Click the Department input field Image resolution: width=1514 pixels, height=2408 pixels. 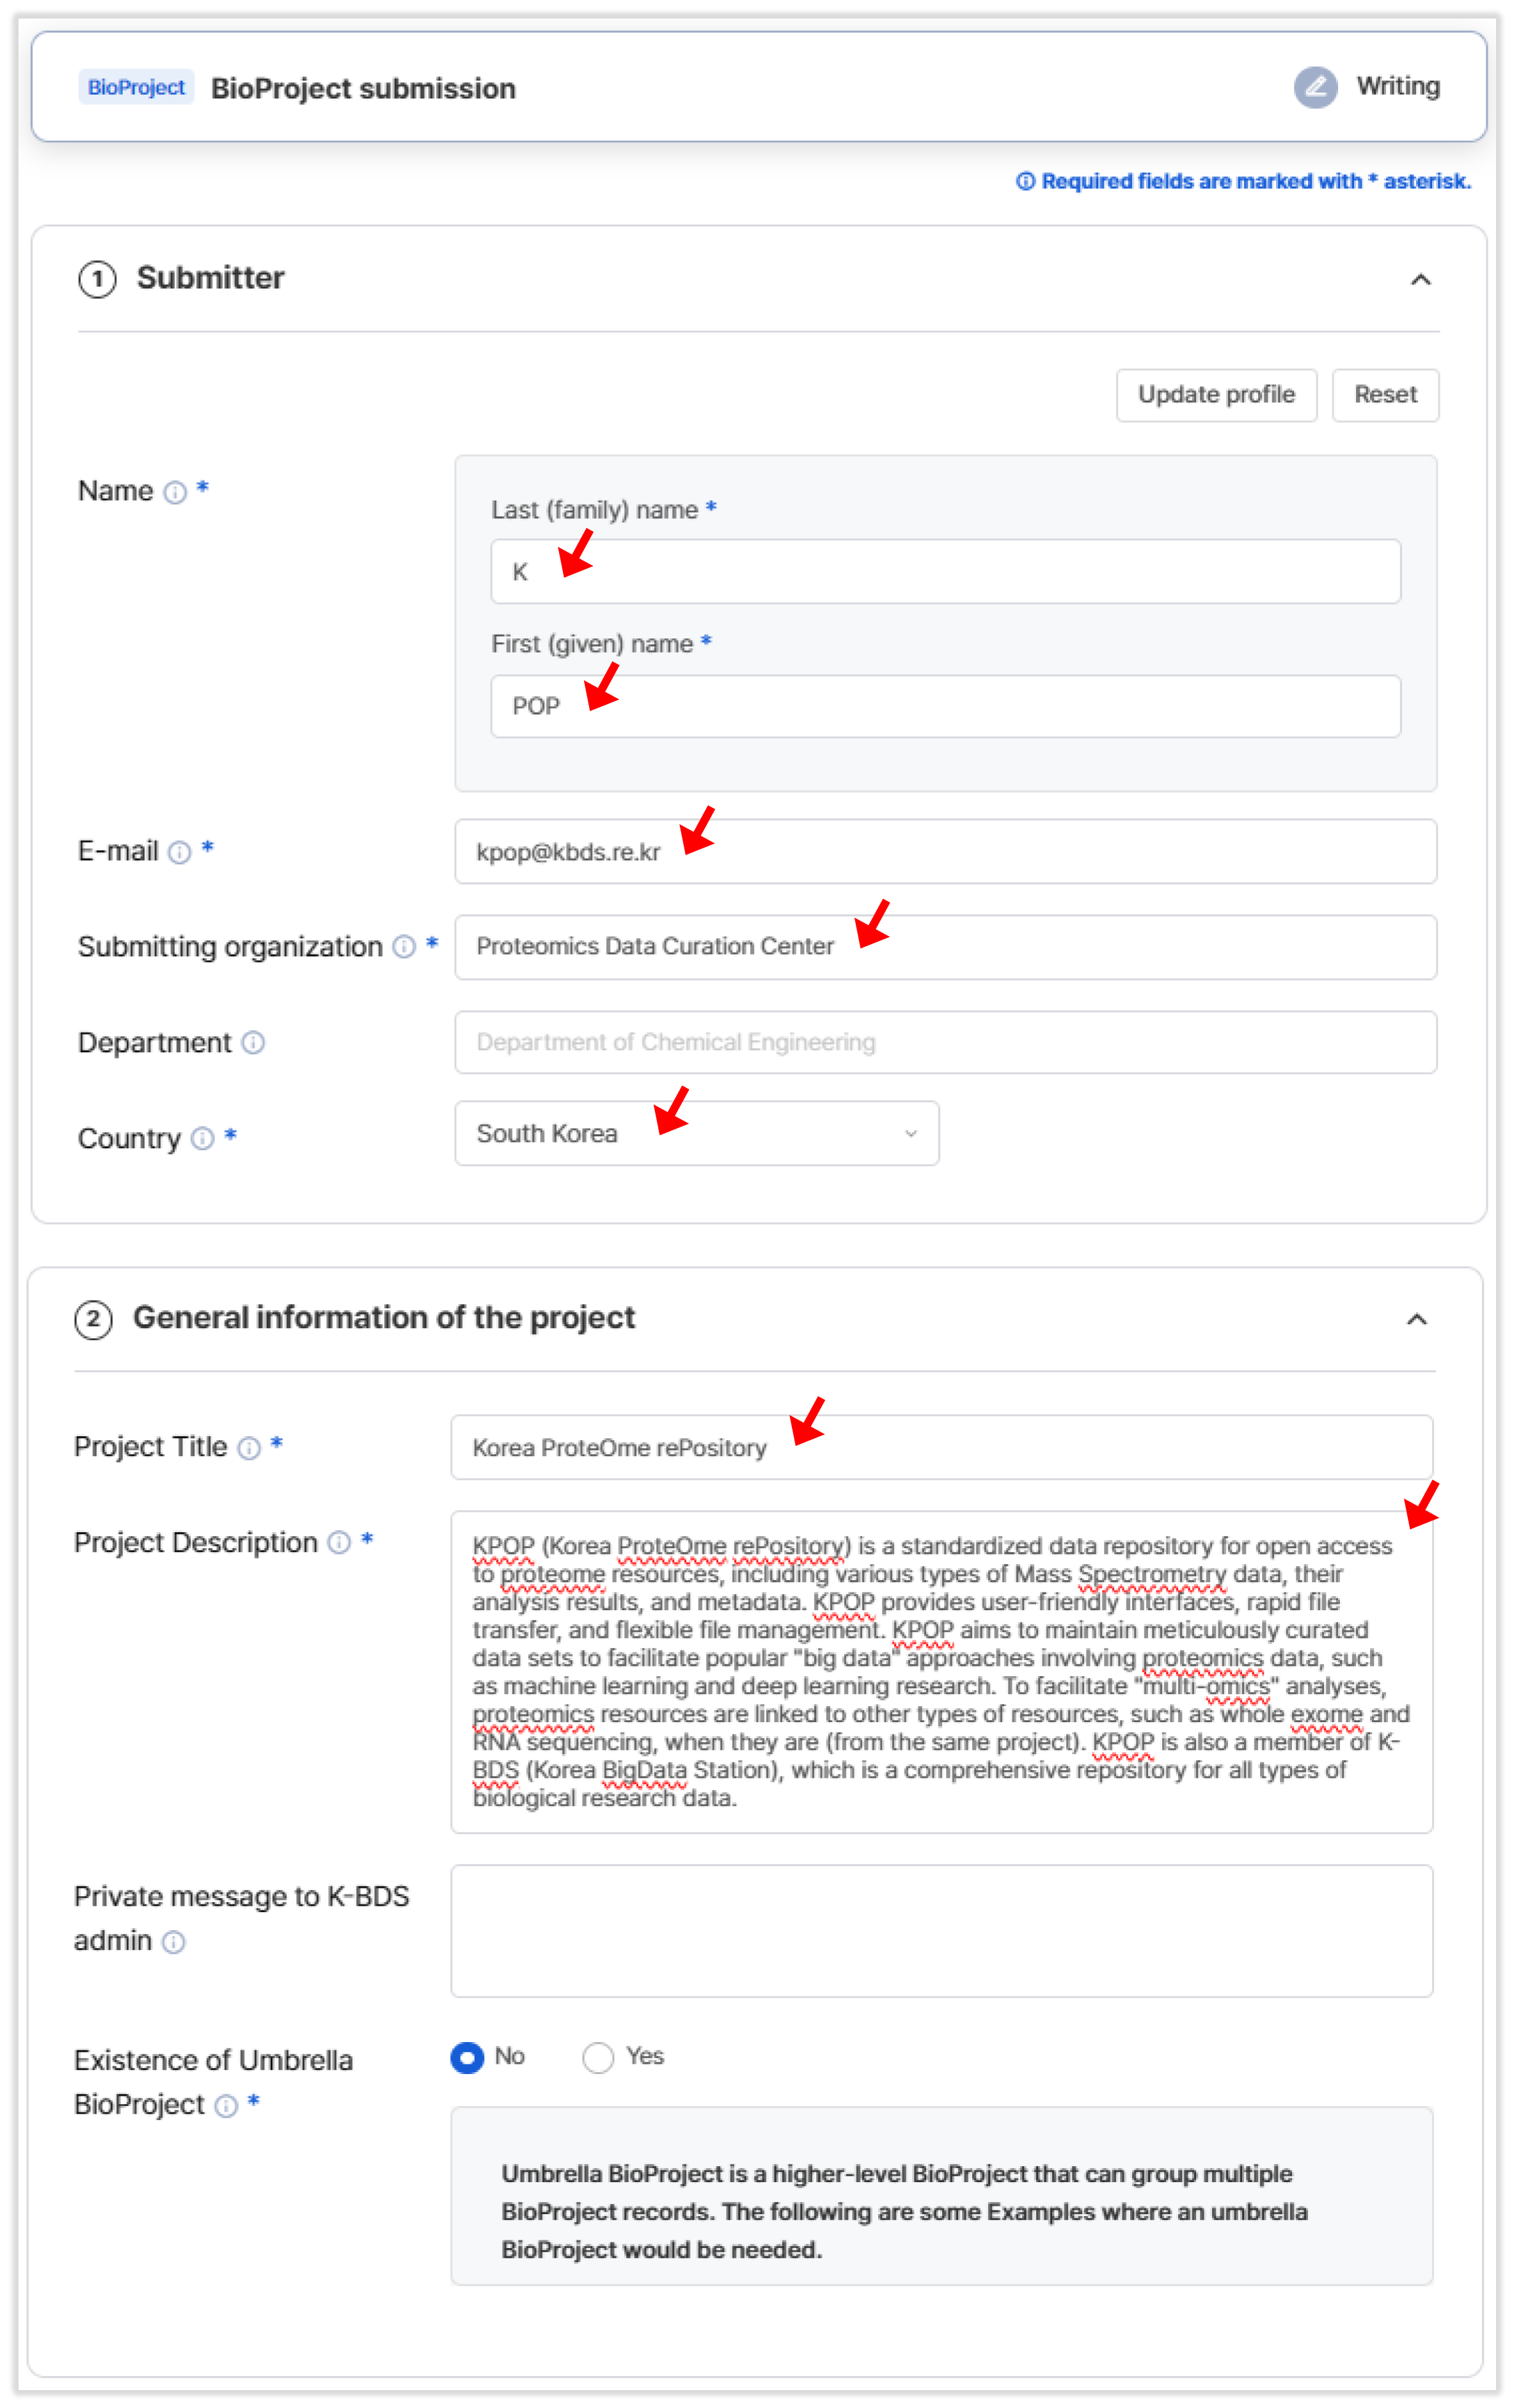click(945, 1042)
